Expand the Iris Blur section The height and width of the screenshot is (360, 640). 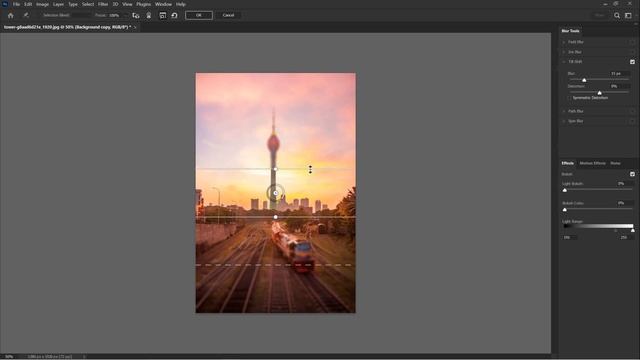pos(564,52)
